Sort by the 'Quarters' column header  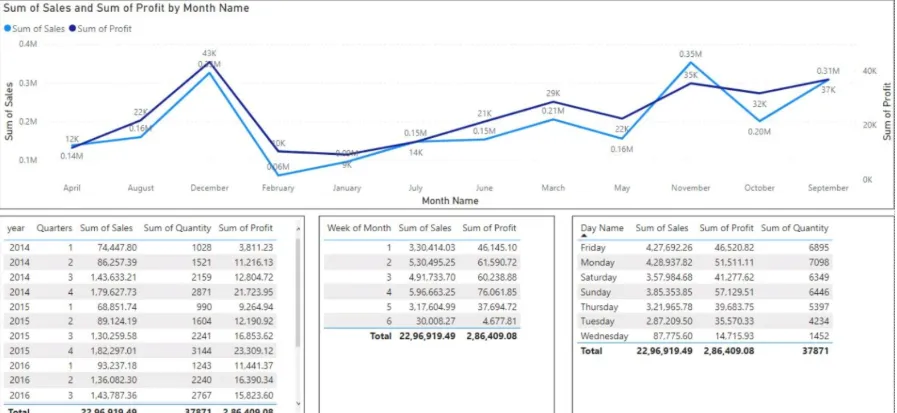pyautogui.click(x=54, y=228)
